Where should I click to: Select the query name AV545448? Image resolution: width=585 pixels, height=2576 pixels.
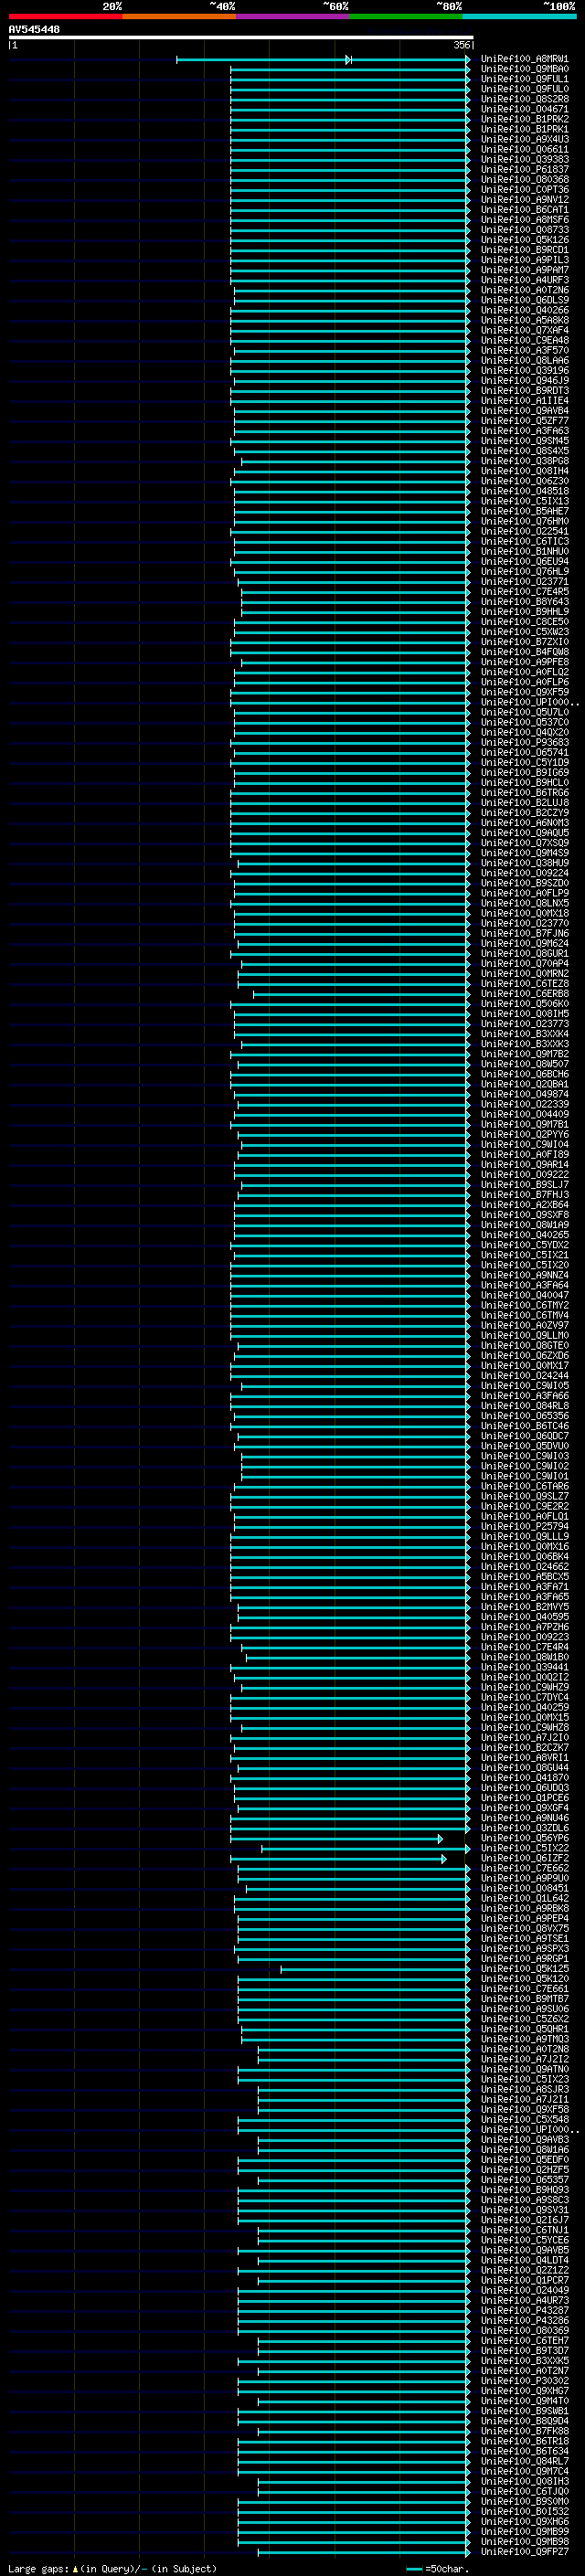[34, 29]
